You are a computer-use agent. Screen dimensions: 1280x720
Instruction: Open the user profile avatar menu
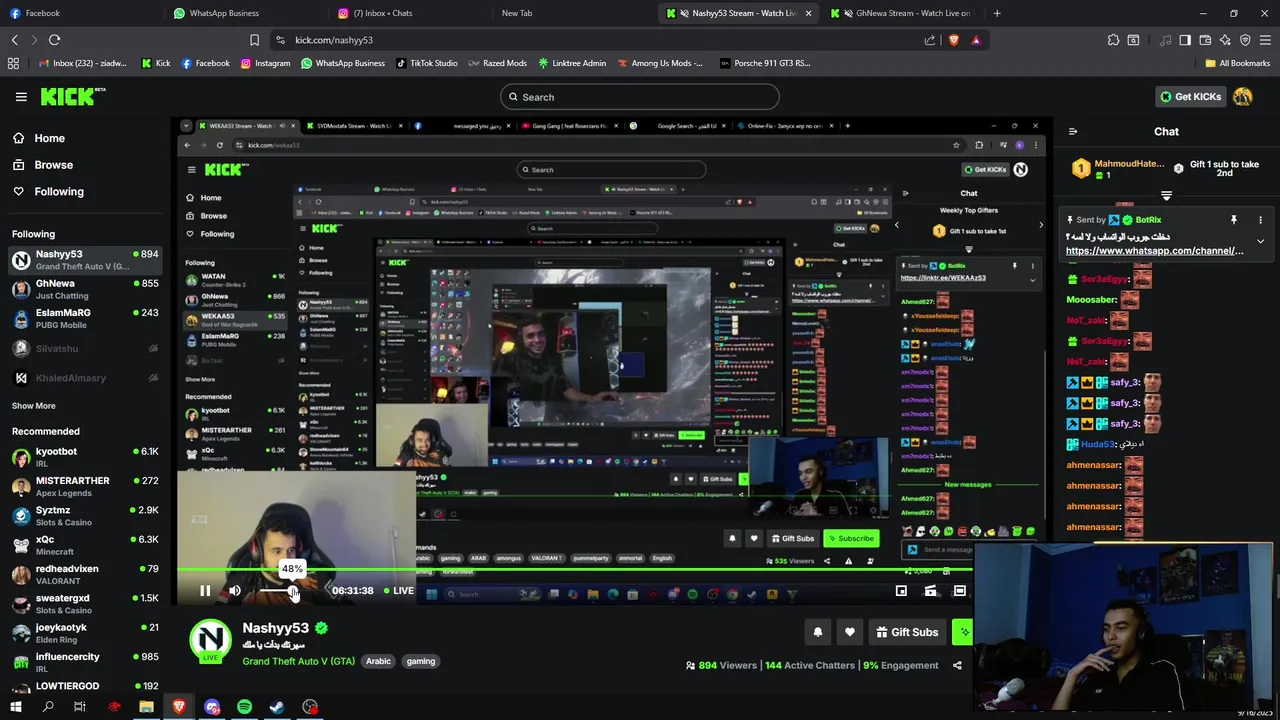click(x=1243, y=97)
